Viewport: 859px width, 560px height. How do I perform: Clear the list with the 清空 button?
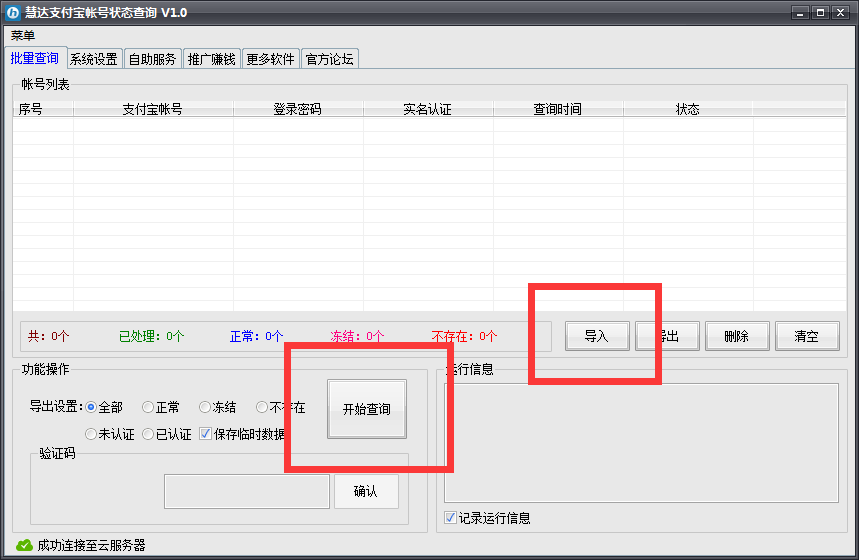point(806,336)
